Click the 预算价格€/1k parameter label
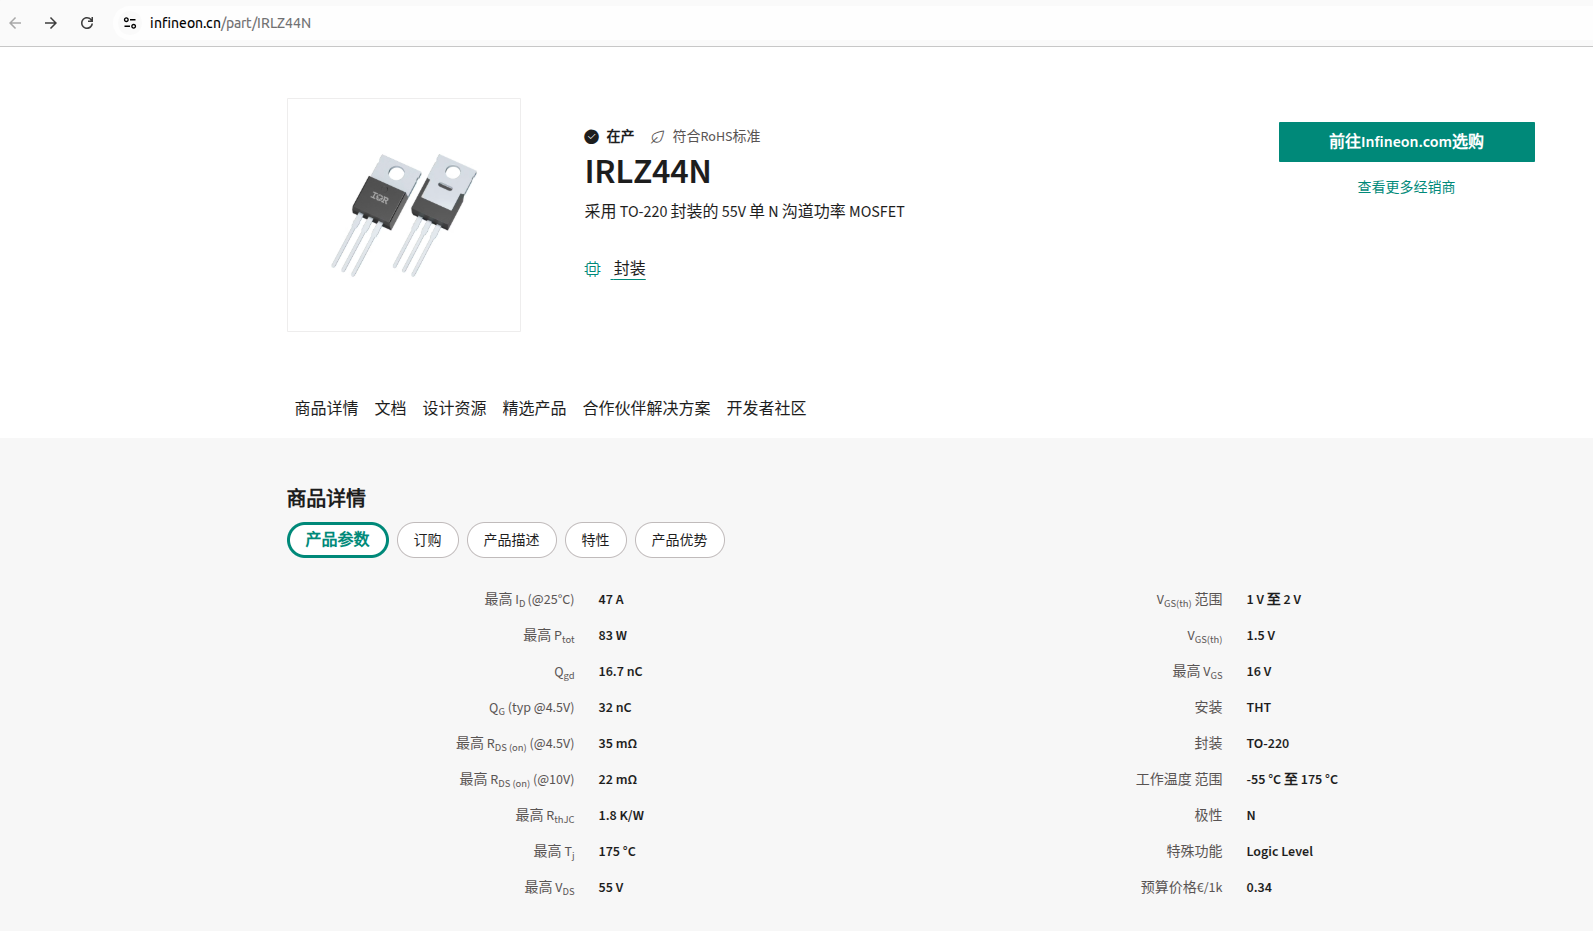 (1182, 888)
